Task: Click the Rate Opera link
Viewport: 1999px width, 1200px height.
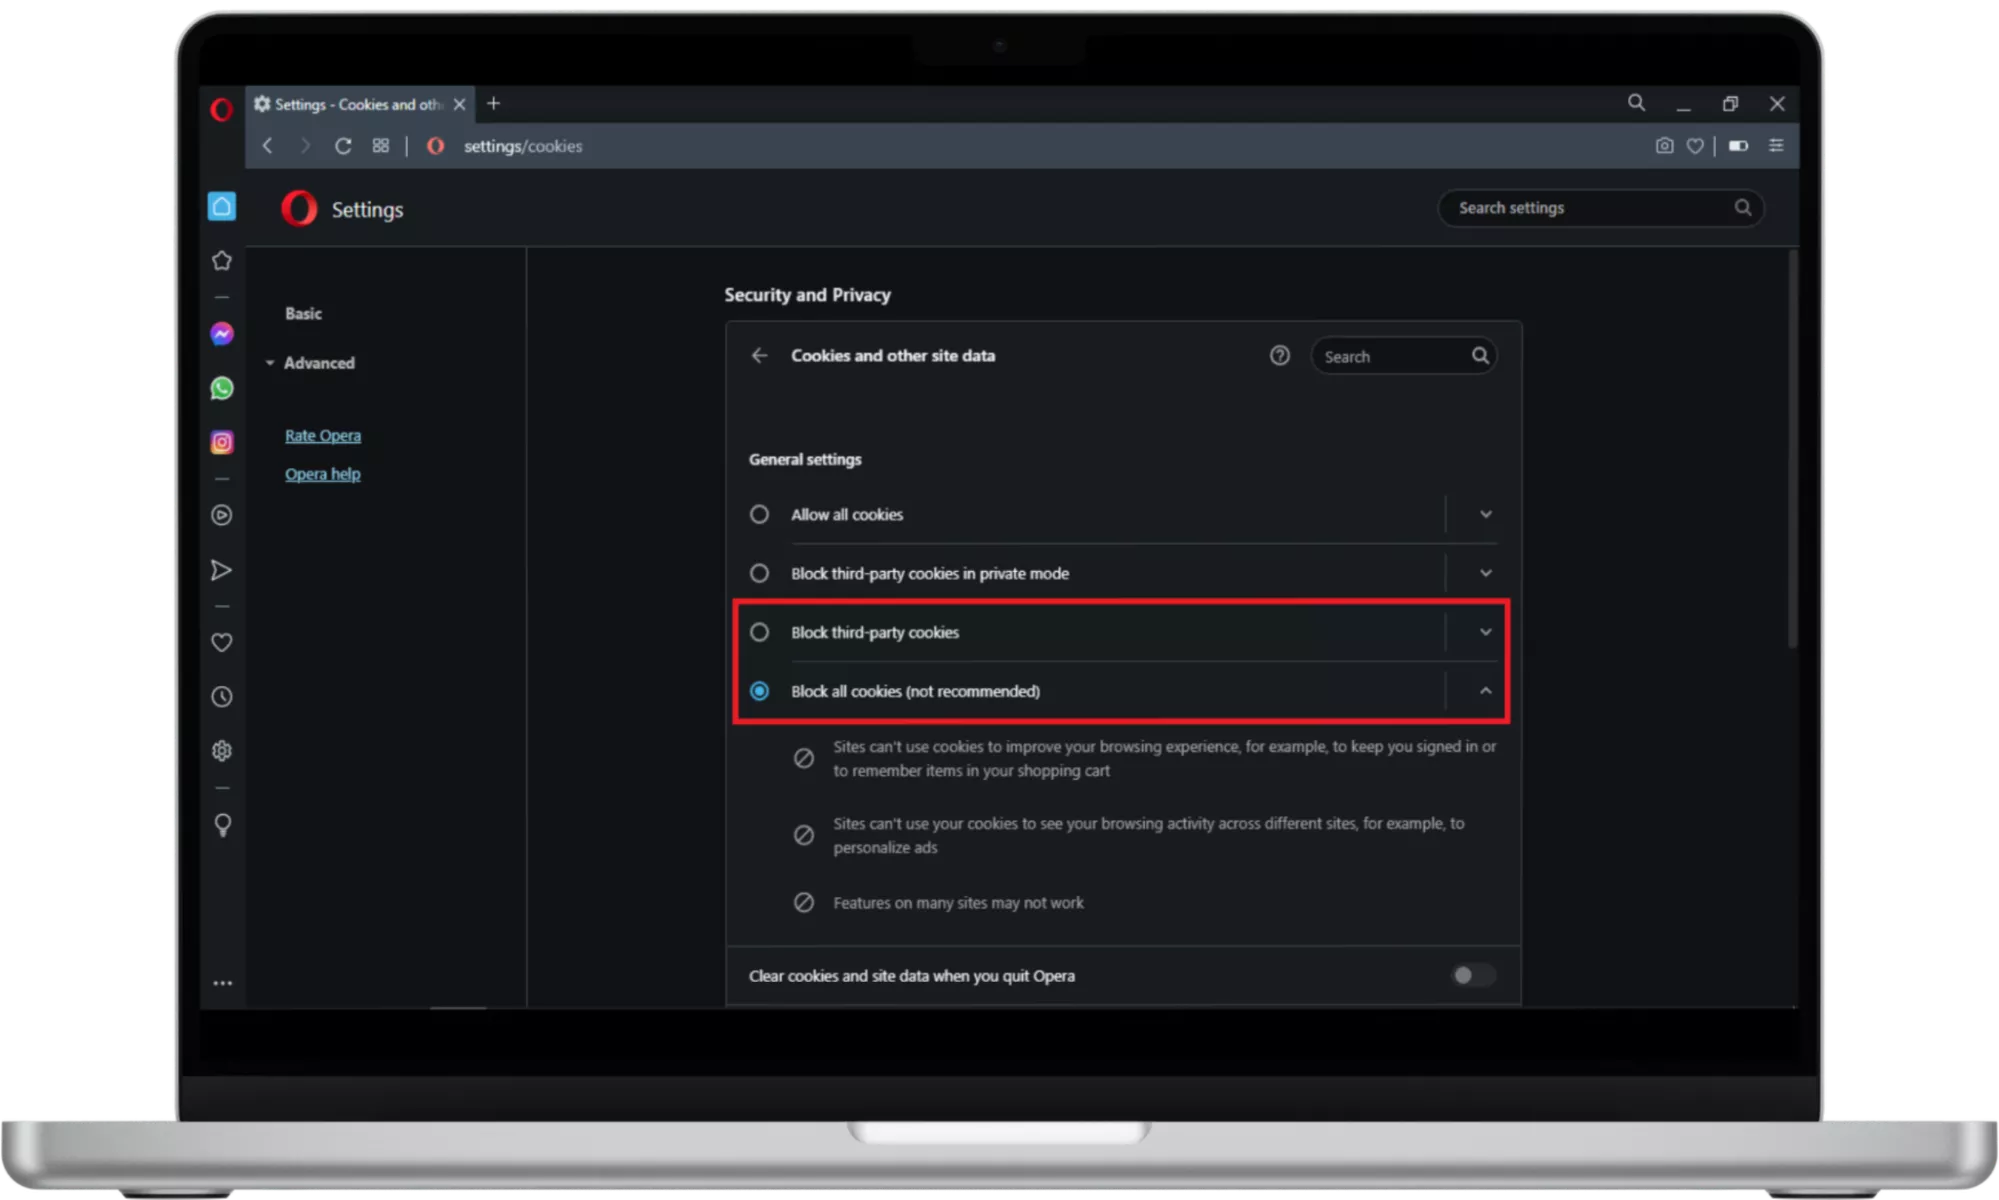Action: click(322, 436)
